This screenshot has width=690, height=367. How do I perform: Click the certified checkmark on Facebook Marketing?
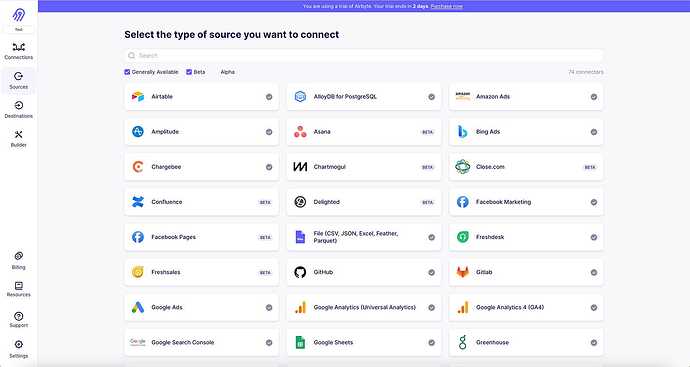[594, 202]
